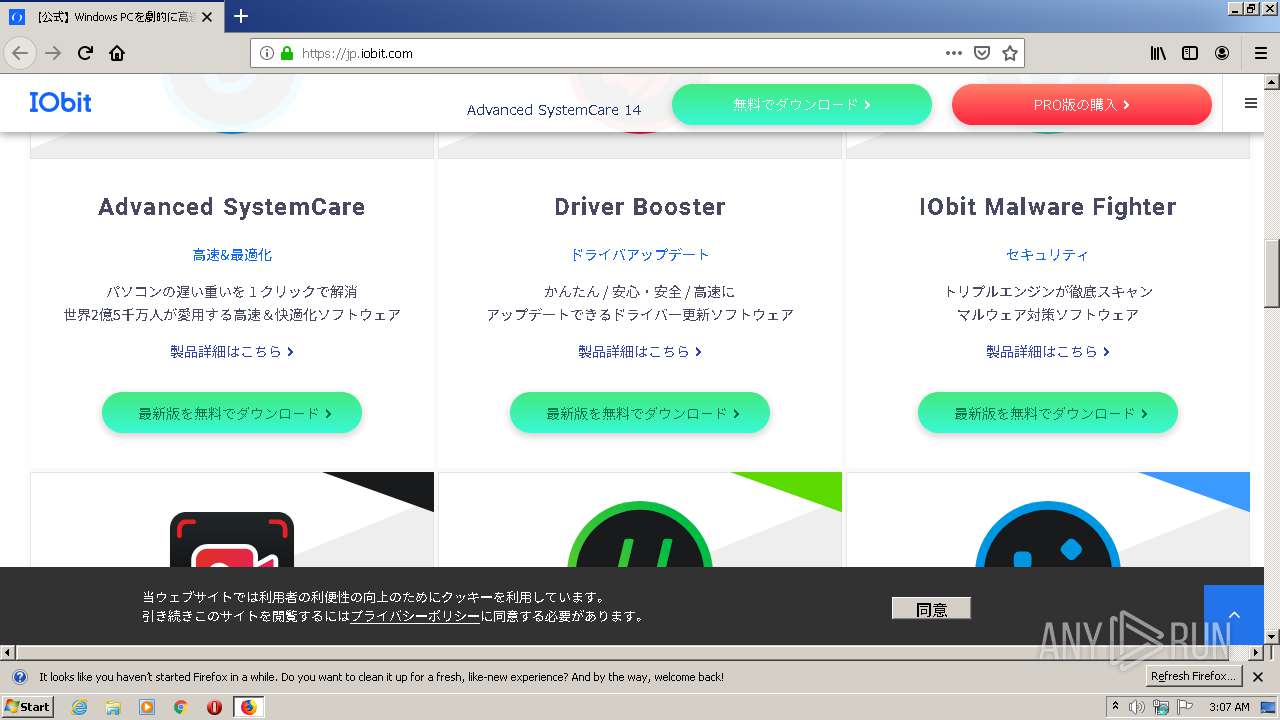
Task: Open the Windows Start menu
Action: click(27, 707)
